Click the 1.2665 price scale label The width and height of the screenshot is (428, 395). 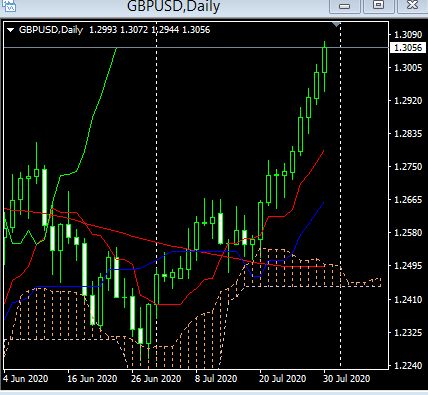(x=408, y=200)
